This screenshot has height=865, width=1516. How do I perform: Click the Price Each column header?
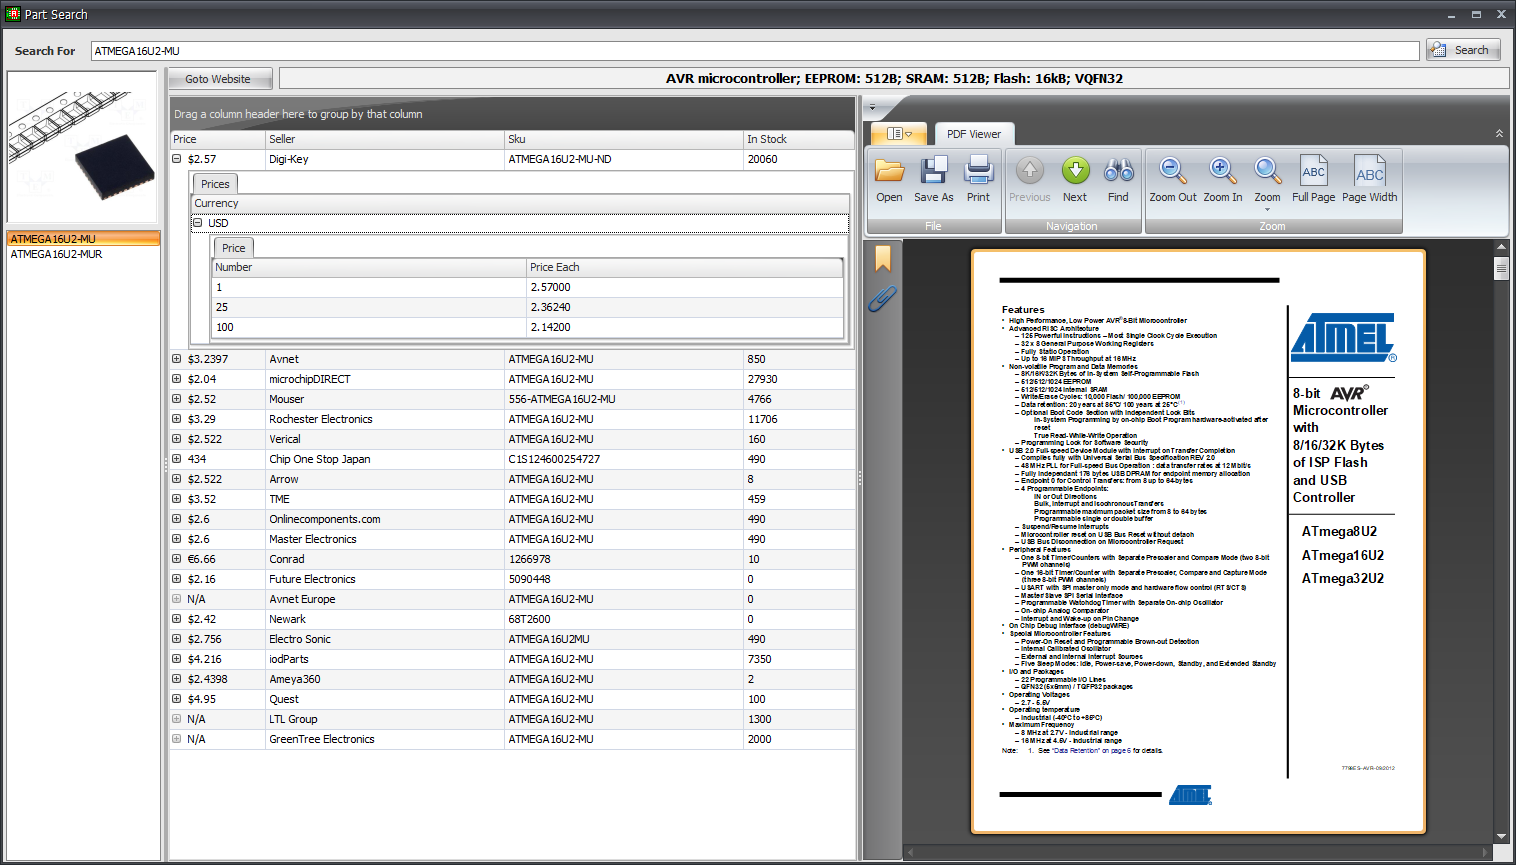point(685,267)
